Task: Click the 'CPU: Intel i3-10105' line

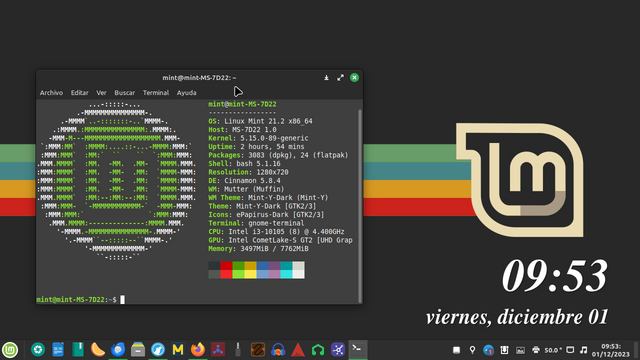Action: 276,232
